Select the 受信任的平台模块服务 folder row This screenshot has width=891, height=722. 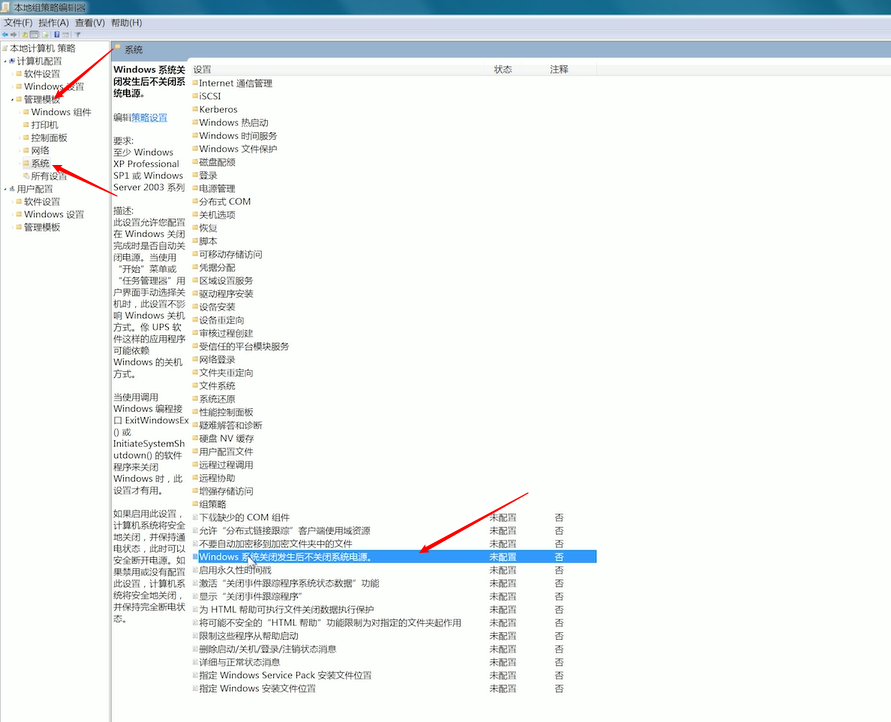coord(244,346)
